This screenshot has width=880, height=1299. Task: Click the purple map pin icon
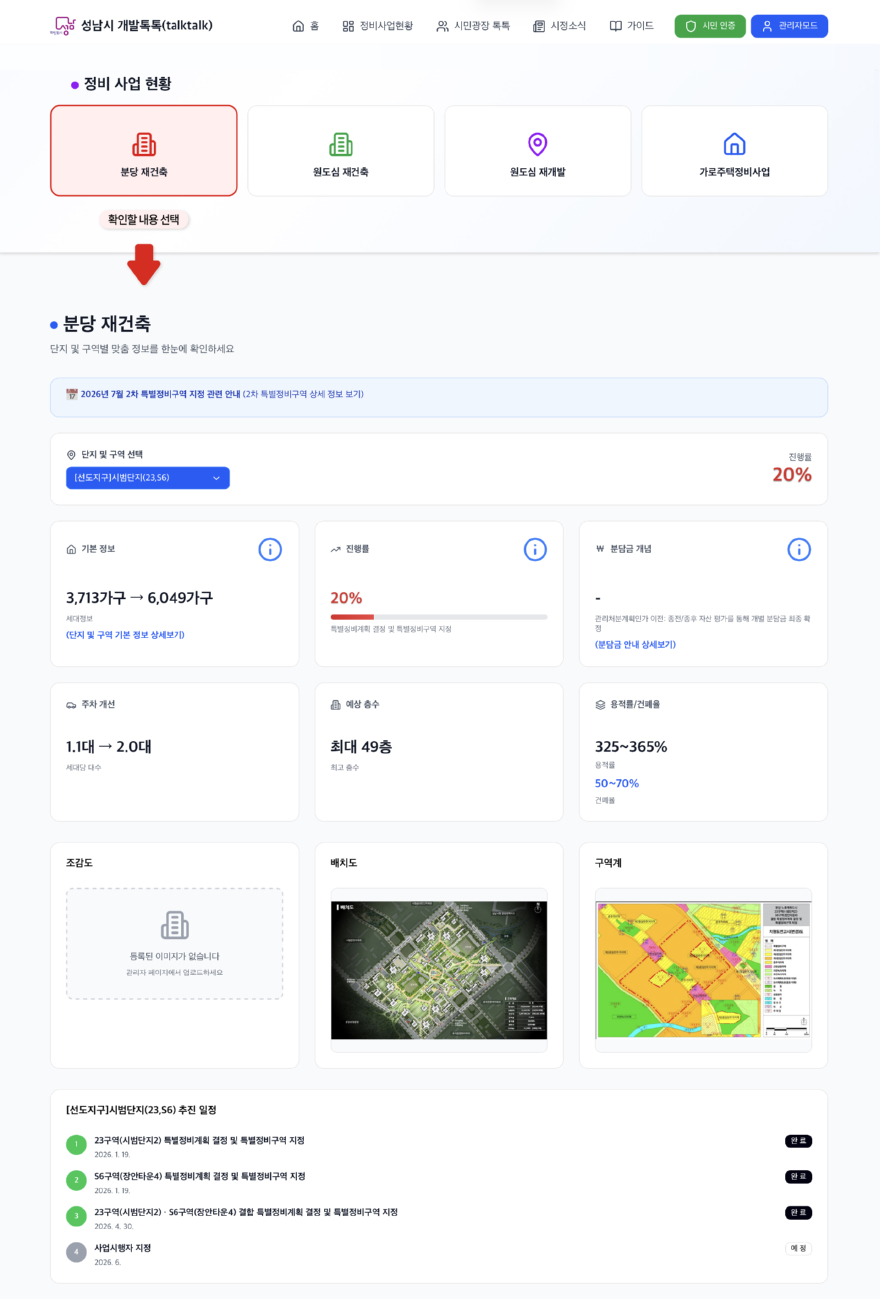538,144
